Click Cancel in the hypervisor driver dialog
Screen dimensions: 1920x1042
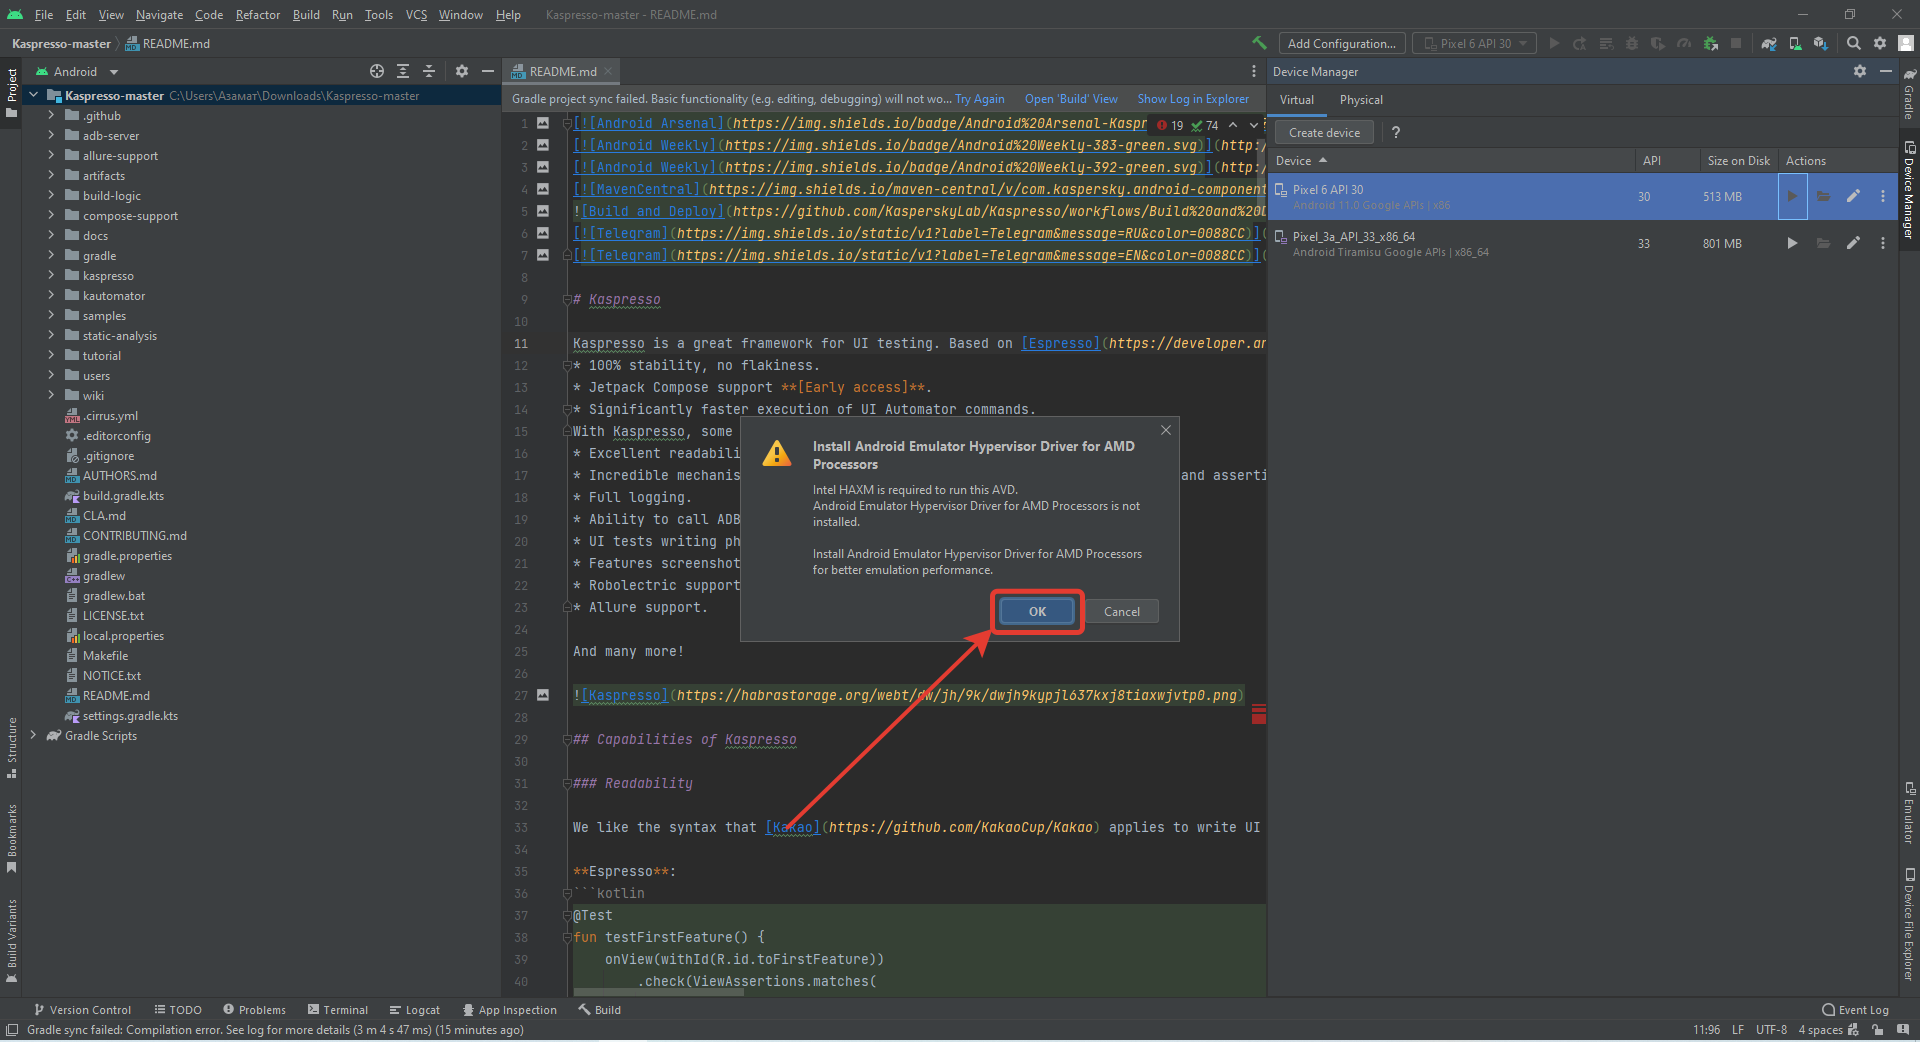[x=1121, y=611]
